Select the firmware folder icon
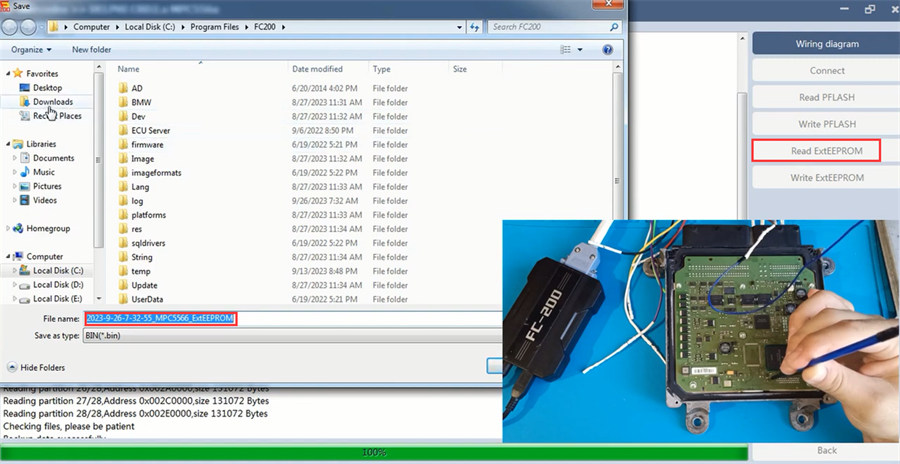This screenshot has width=900, height=464. point(123,144)
